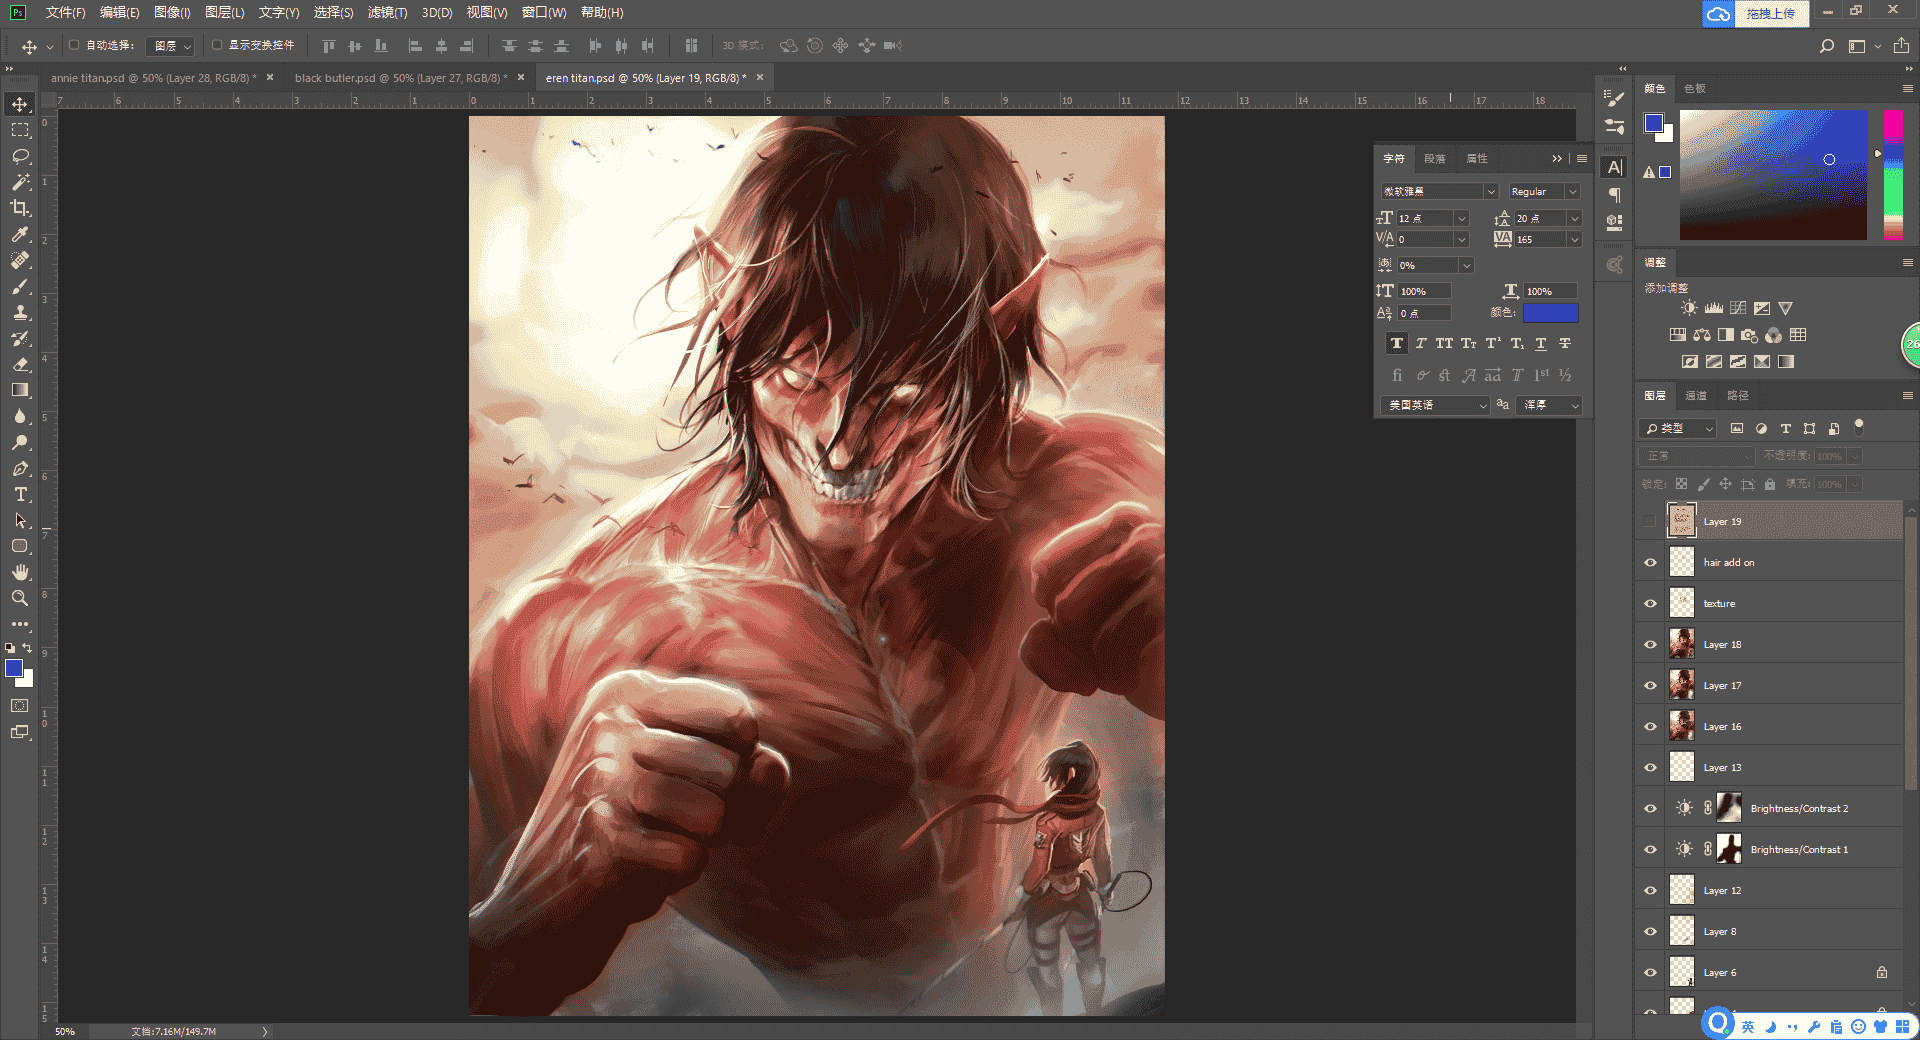Click the 拖拽上传 upload button
Viewport: 1920px width, 1040px height.
click(1771, 14)
